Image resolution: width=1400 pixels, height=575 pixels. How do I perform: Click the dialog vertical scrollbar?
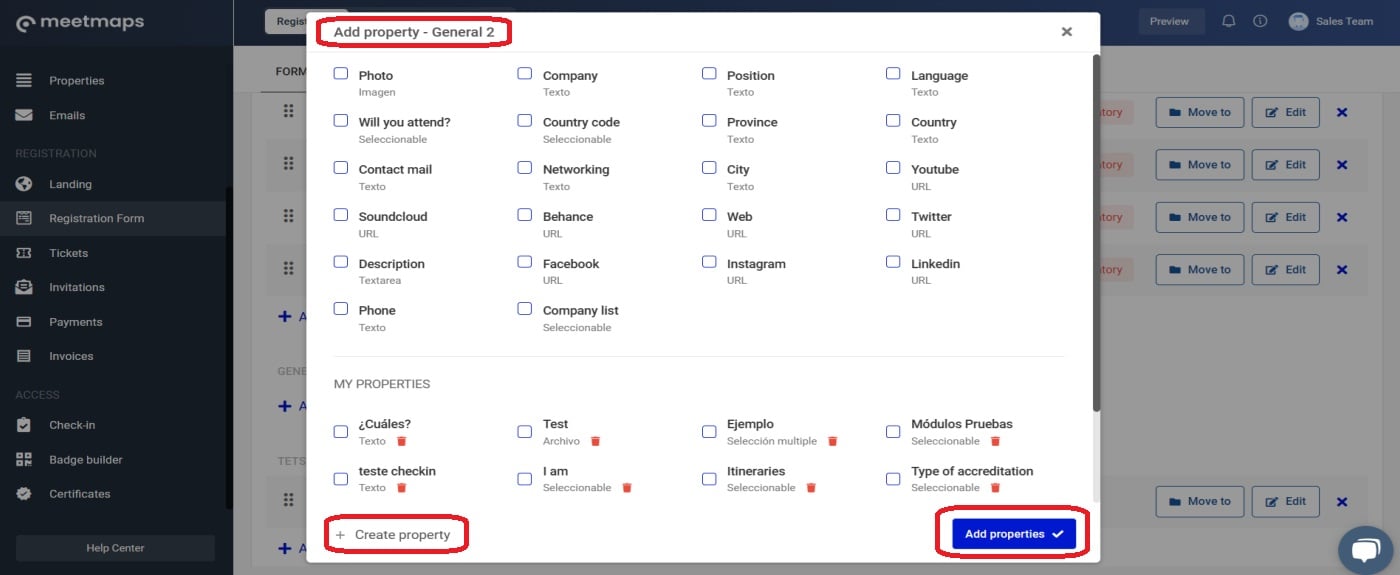coord(1096,232)
